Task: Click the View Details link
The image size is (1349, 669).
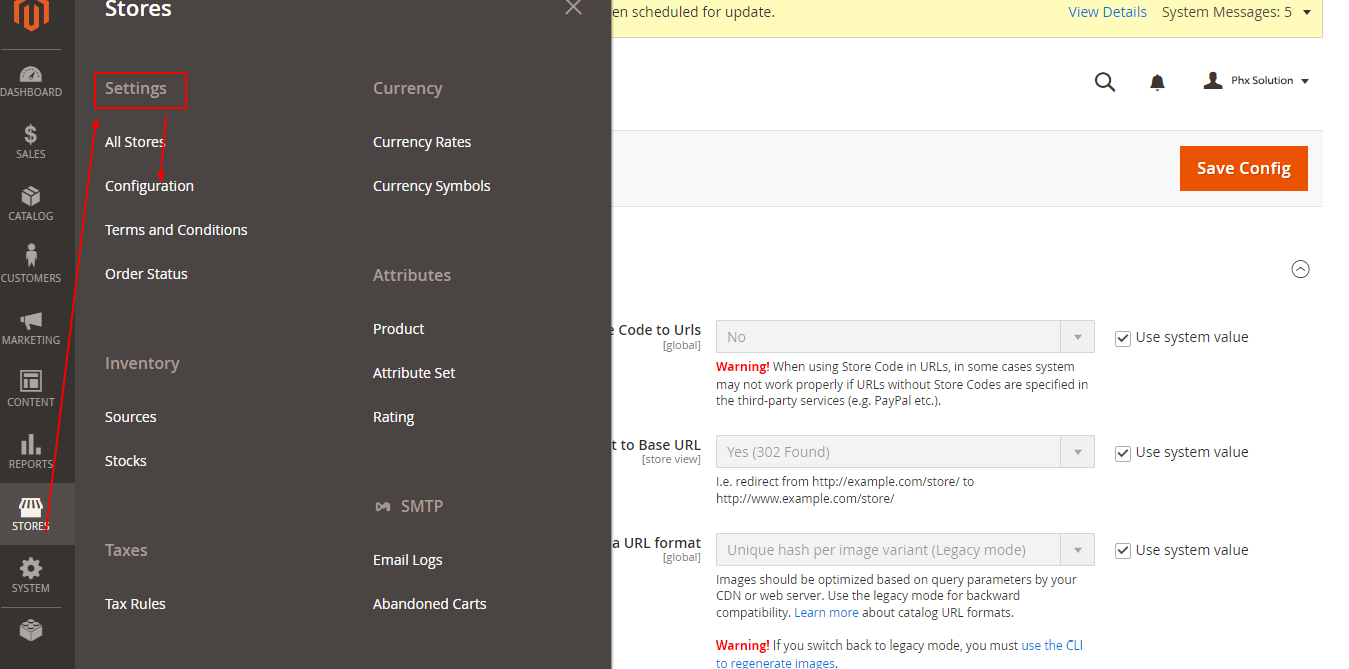Action: [1107, 12]
